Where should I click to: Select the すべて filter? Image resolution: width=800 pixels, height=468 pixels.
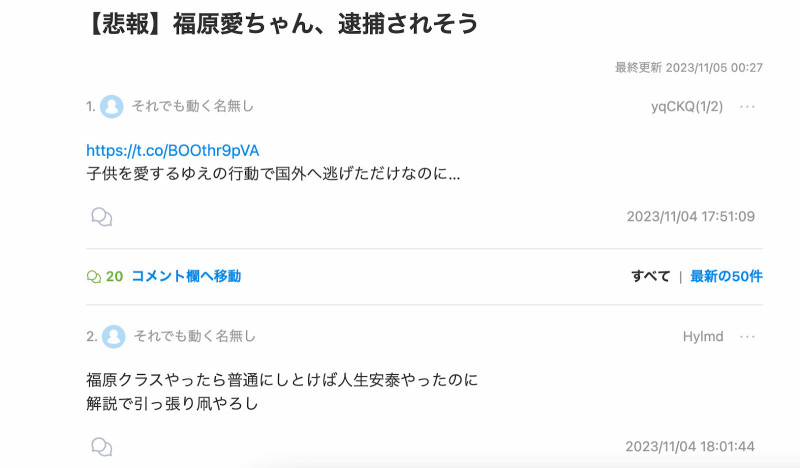pyautogui.click(x=651, y=276)
